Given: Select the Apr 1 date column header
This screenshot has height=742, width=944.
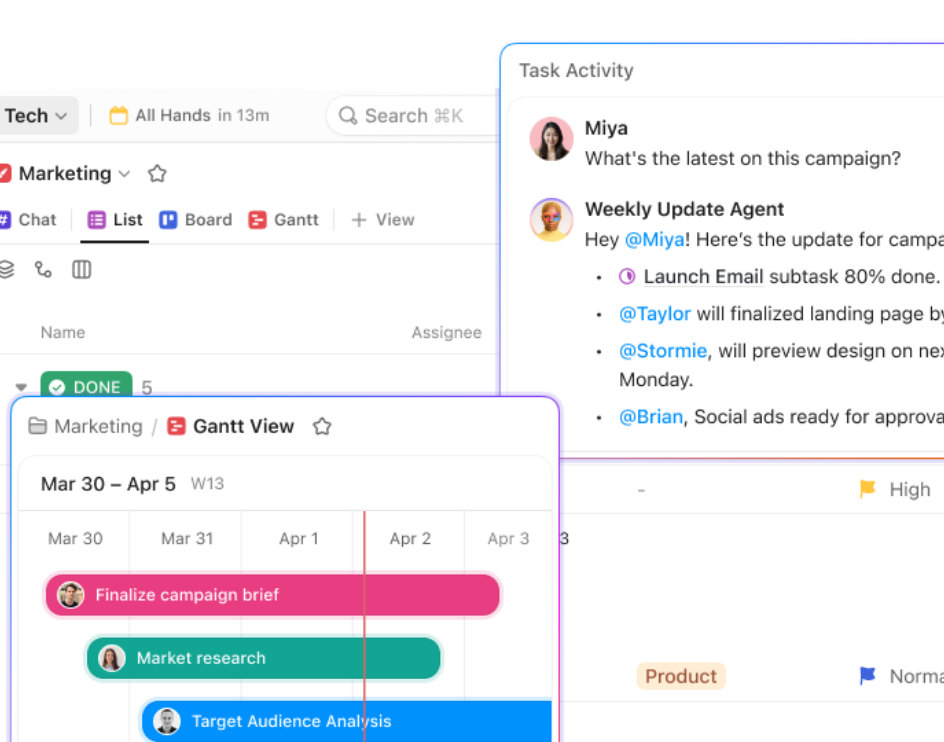Looking at the screenshot, I should 299,538.
